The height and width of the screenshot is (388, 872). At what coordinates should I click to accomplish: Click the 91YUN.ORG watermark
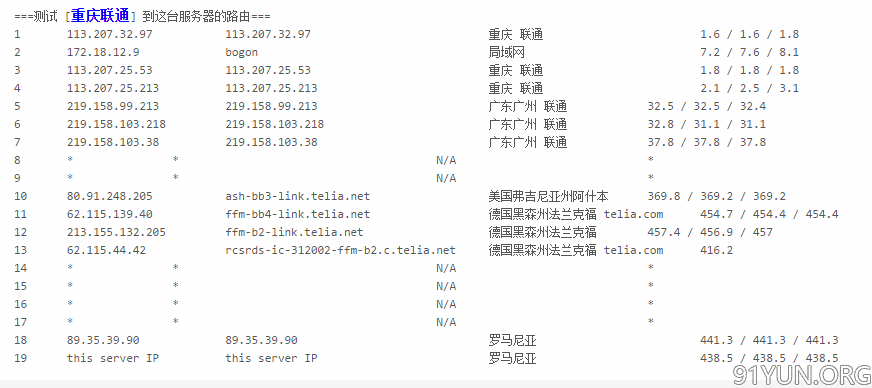(x=801, y=375)
